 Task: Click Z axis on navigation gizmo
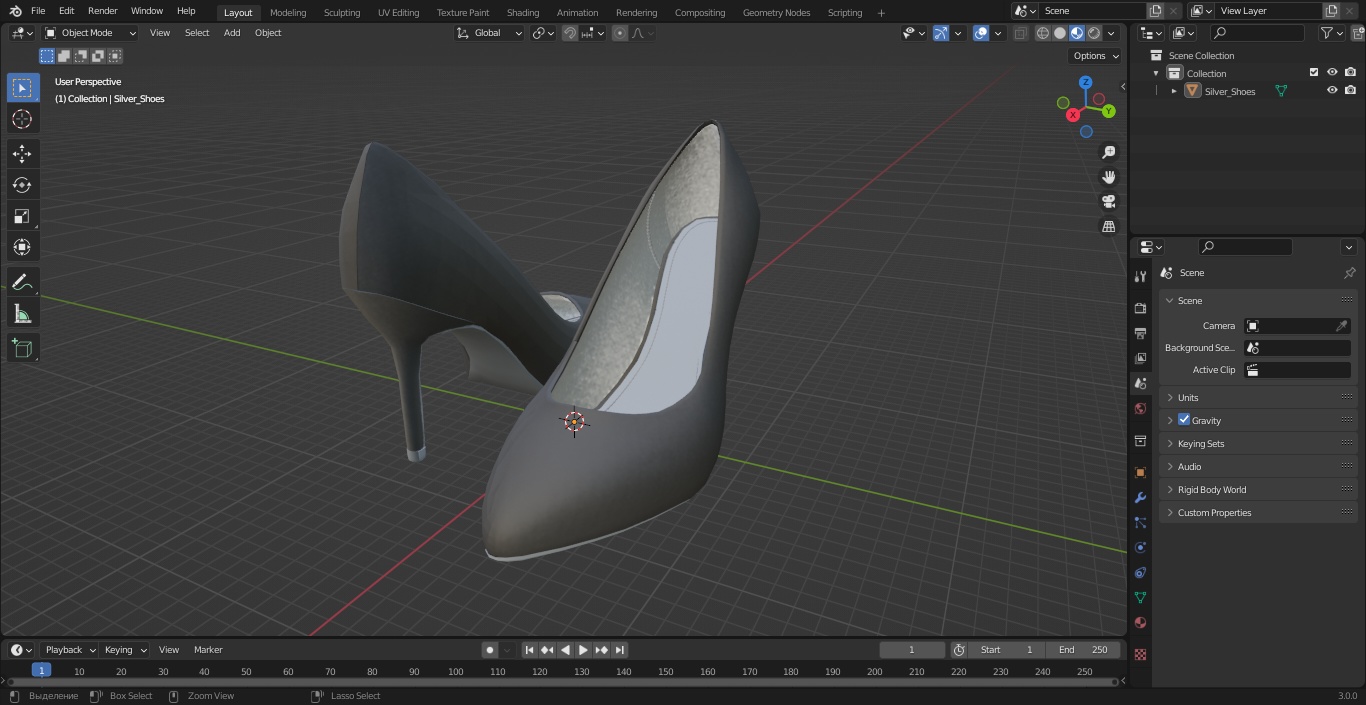pos(1086,82)
